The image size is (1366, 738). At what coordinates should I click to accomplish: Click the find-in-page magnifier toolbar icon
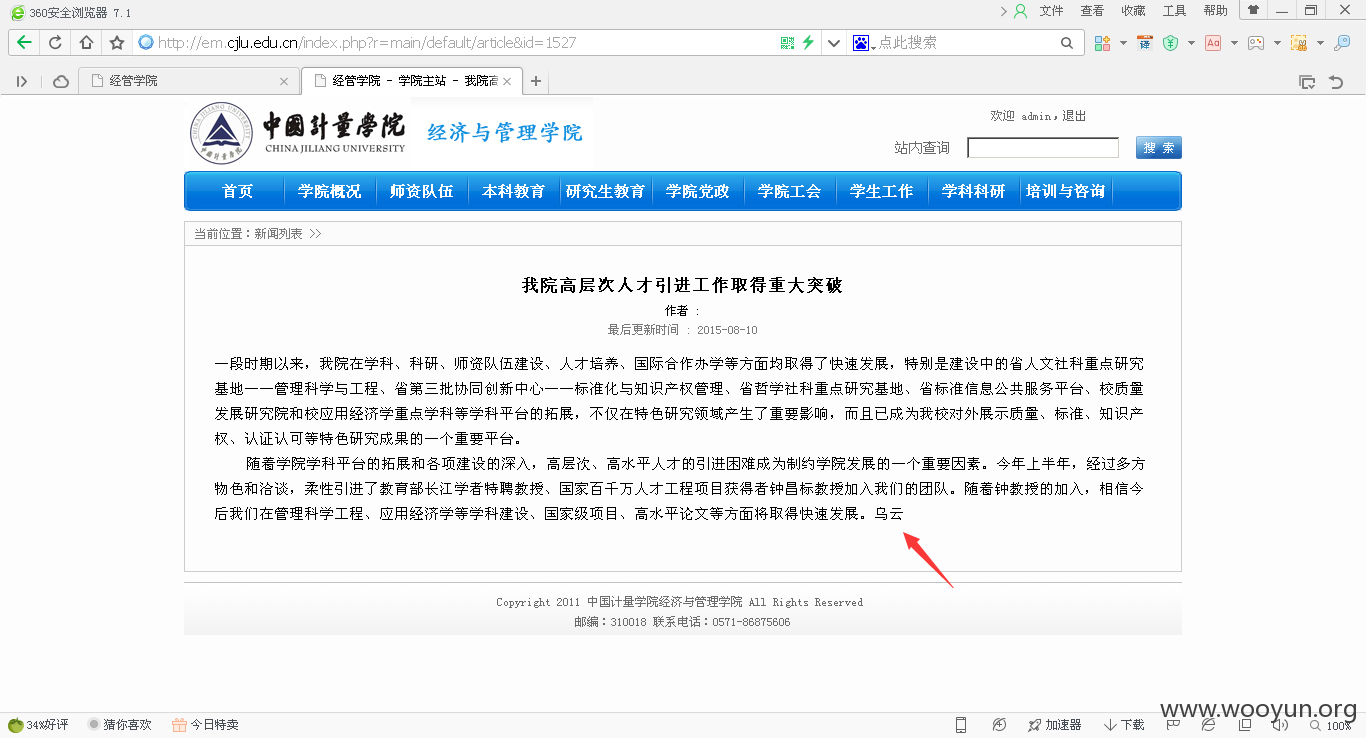pos(1342,43)
